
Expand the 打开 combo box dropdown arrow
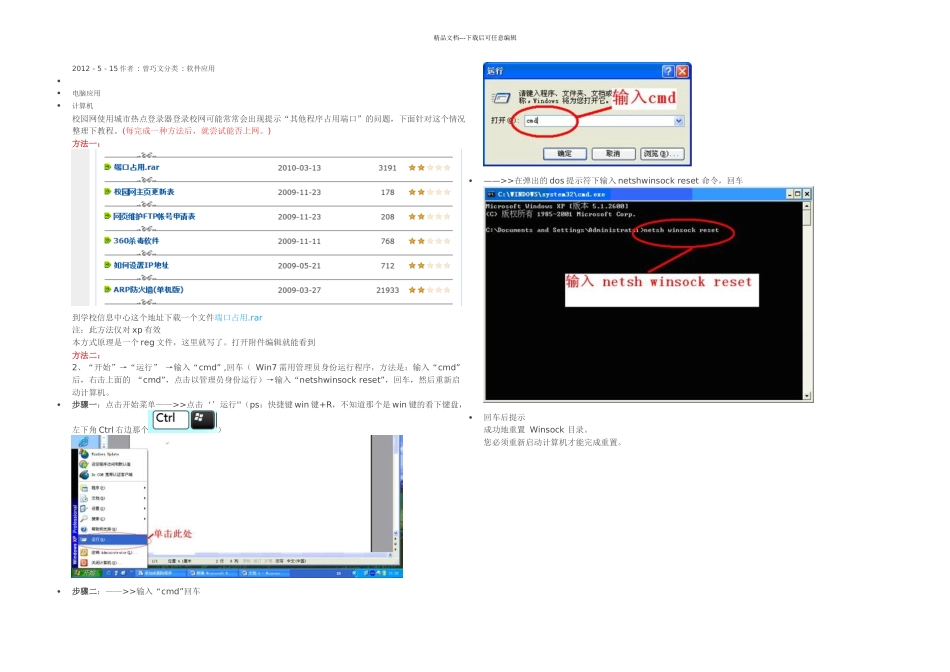[x=679, y=121]
